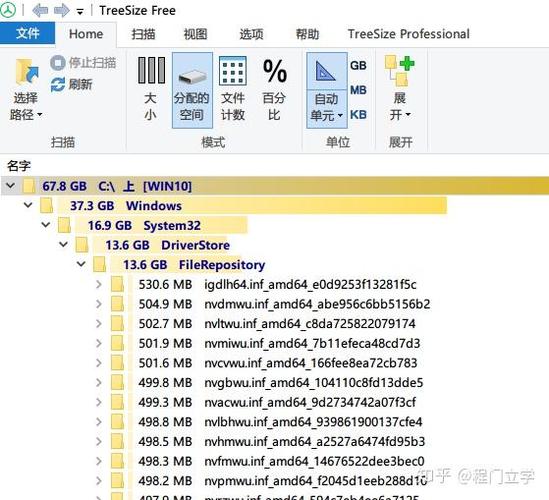This screenshot has width=549, height=500.
Task: Expand the nvltwu.inf_amd64 folder
Action: [99, 324]
